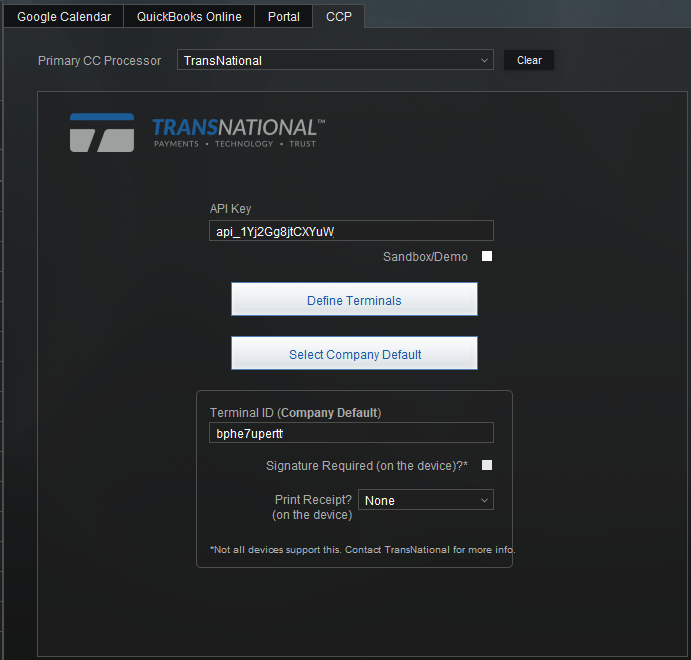This screenshot has height=660, width=691.
Task: Activate the CCP tab
Action: click(338, 16)
